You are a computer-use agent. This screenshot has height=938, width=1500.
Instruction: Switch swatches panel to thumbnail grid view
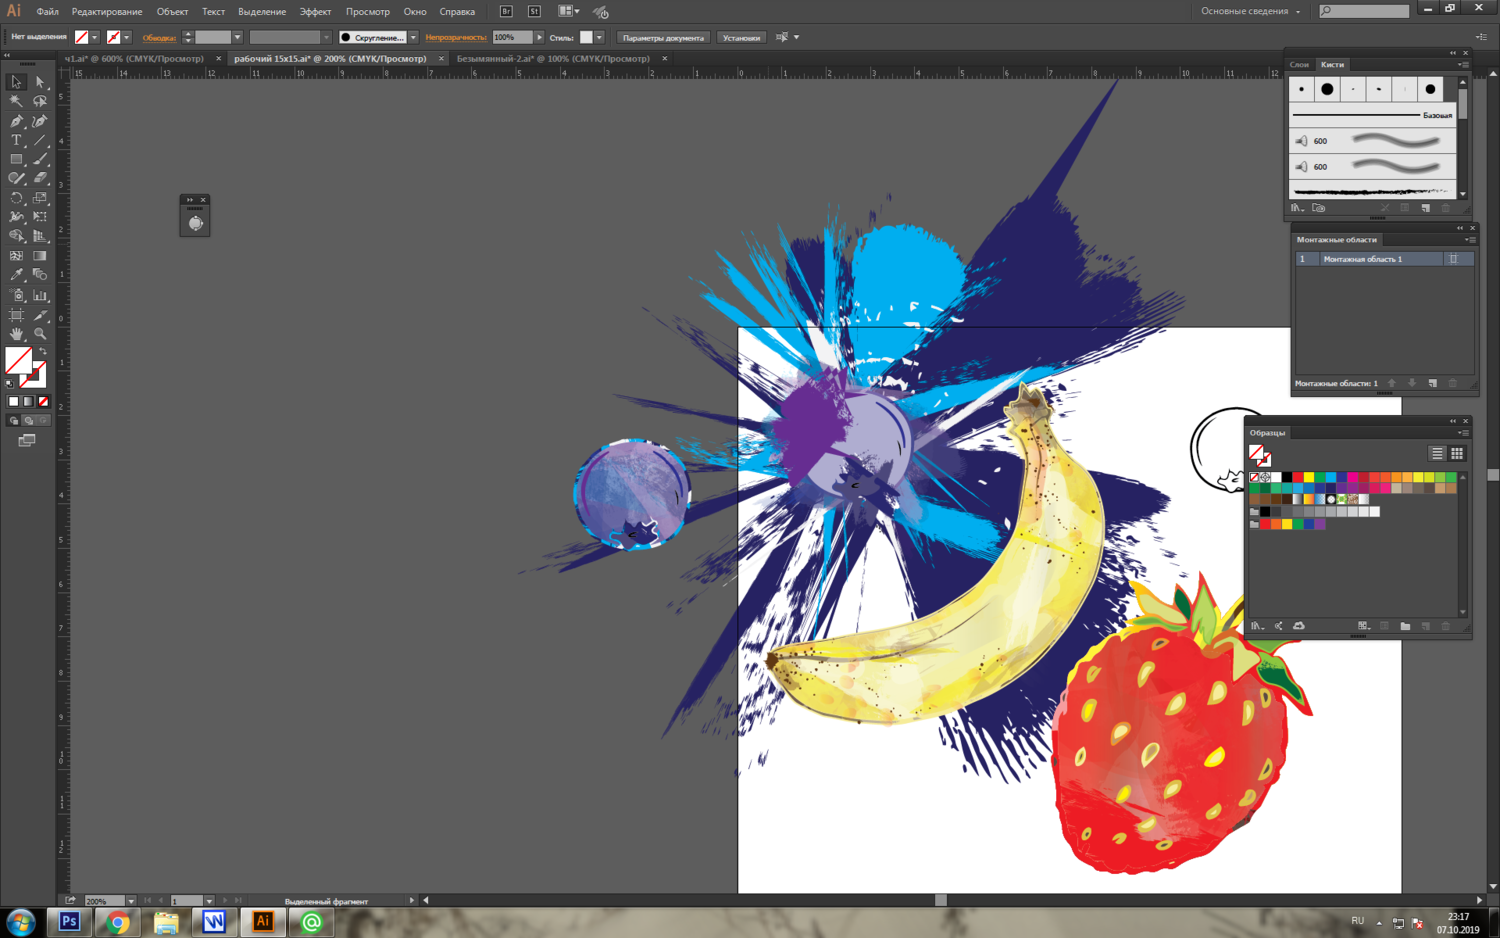coord(1457,453)
